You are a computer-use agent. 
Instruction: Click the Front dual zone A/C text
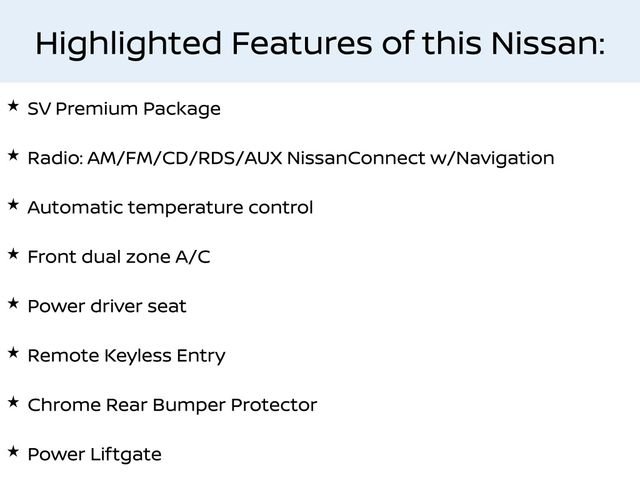coord(119,257)
